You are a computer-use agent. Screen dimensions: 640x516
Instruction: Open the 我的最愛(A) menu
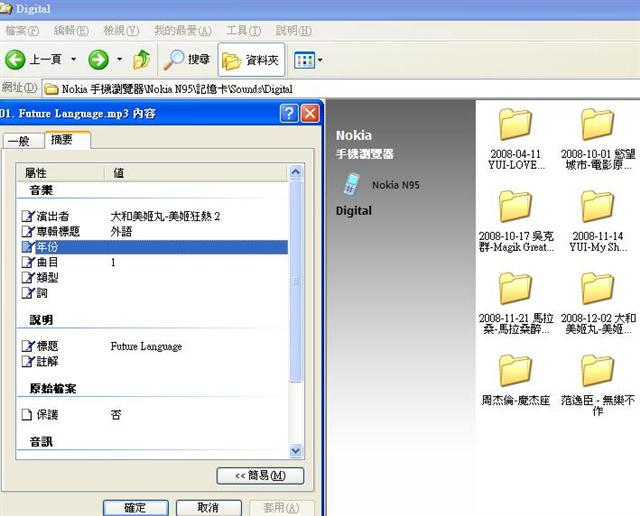[x=183, y=31]
